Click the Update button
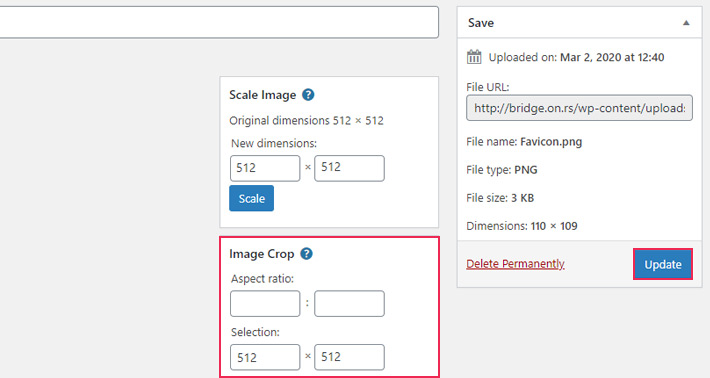Viewport: 710px width, 378px height. (x=663, y=264)
